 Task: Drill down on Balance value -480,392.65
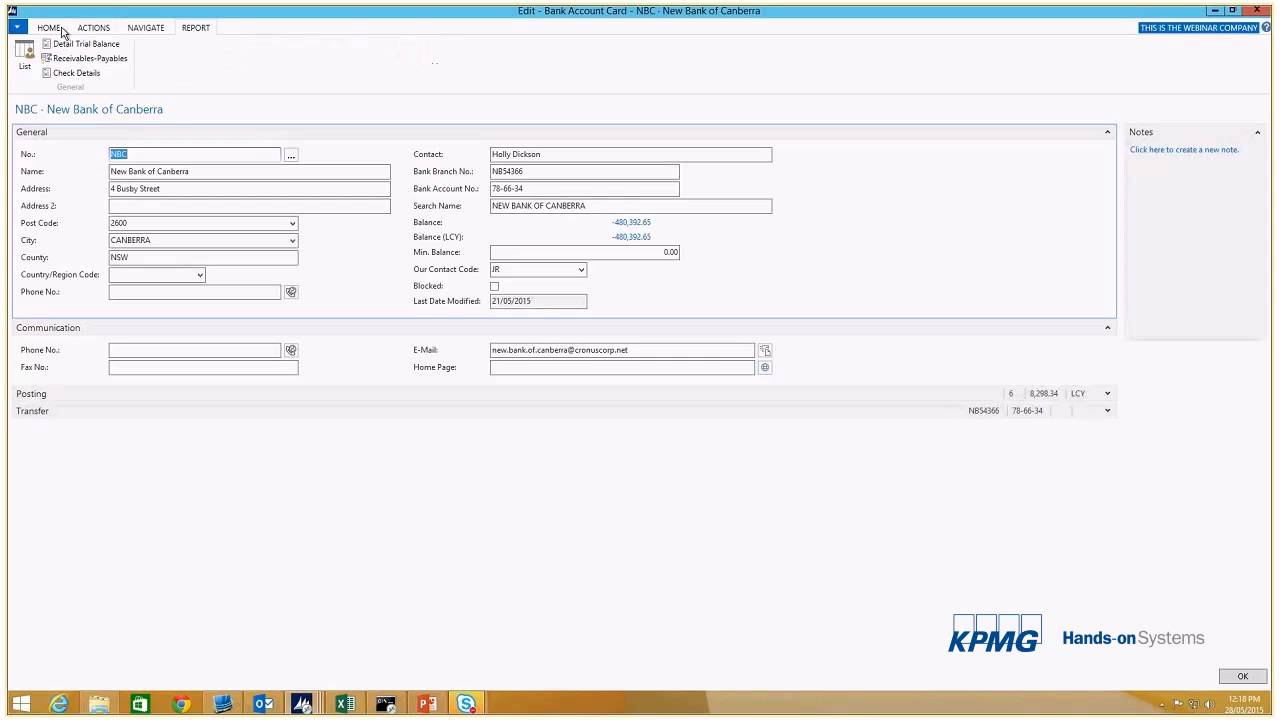point(632,222)
